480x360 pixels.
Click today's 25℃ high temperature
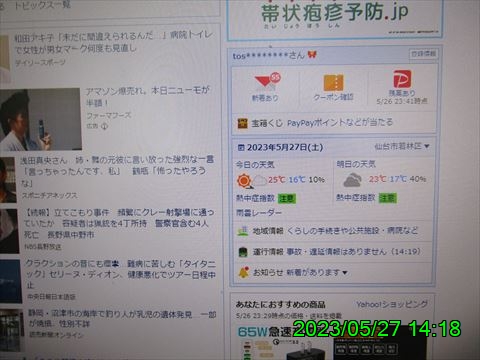277,180
